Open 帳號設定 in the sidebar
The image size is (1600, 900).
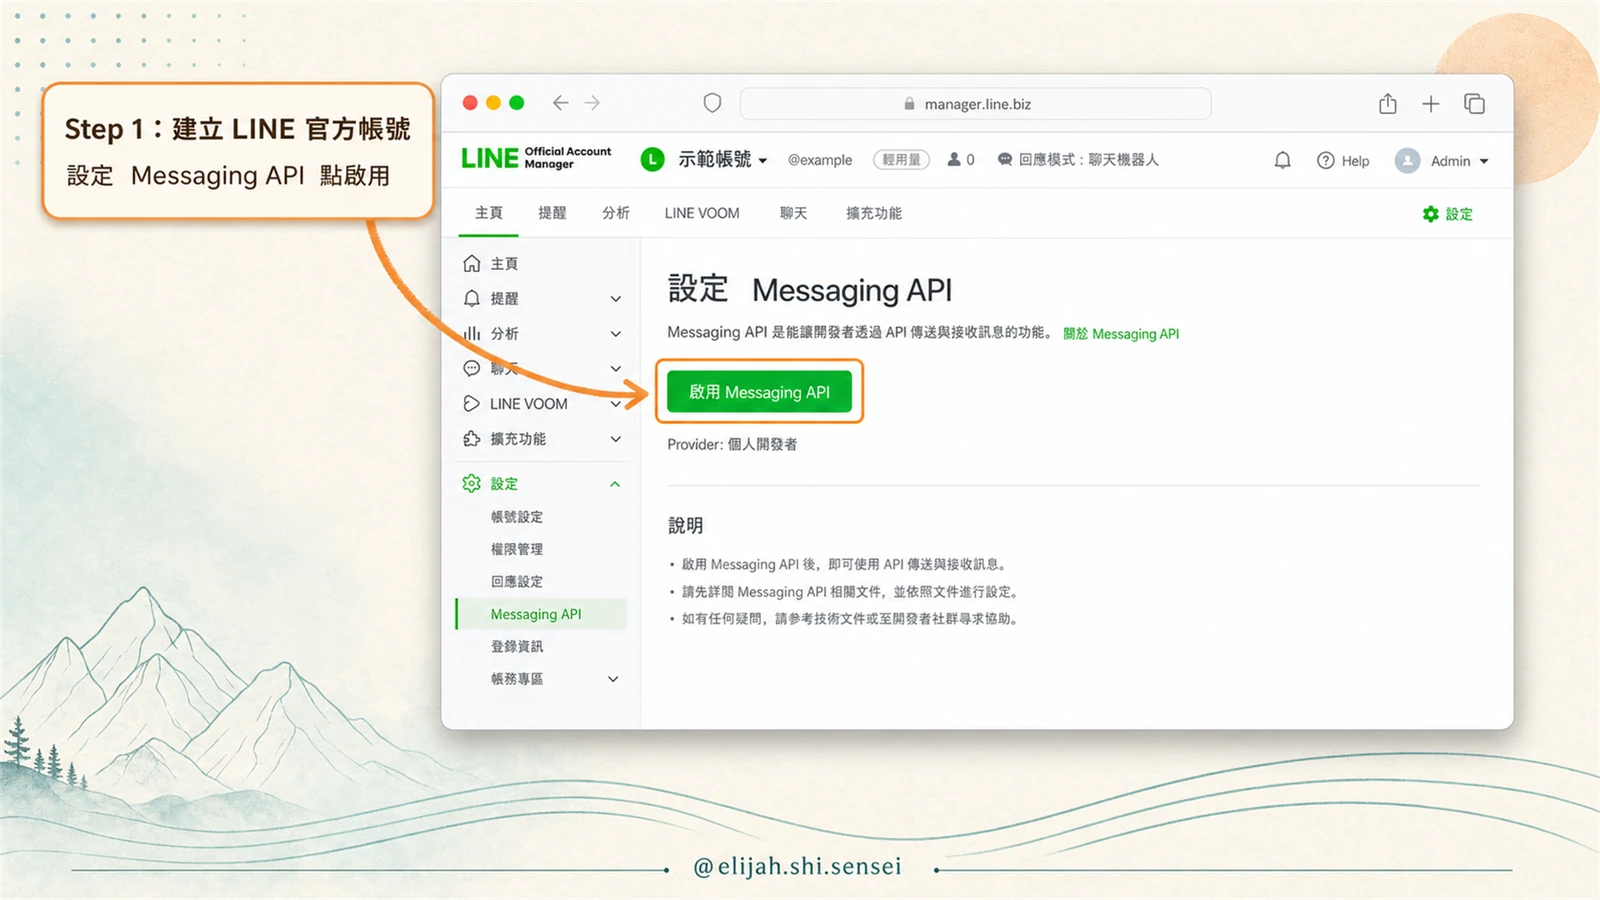517,517
